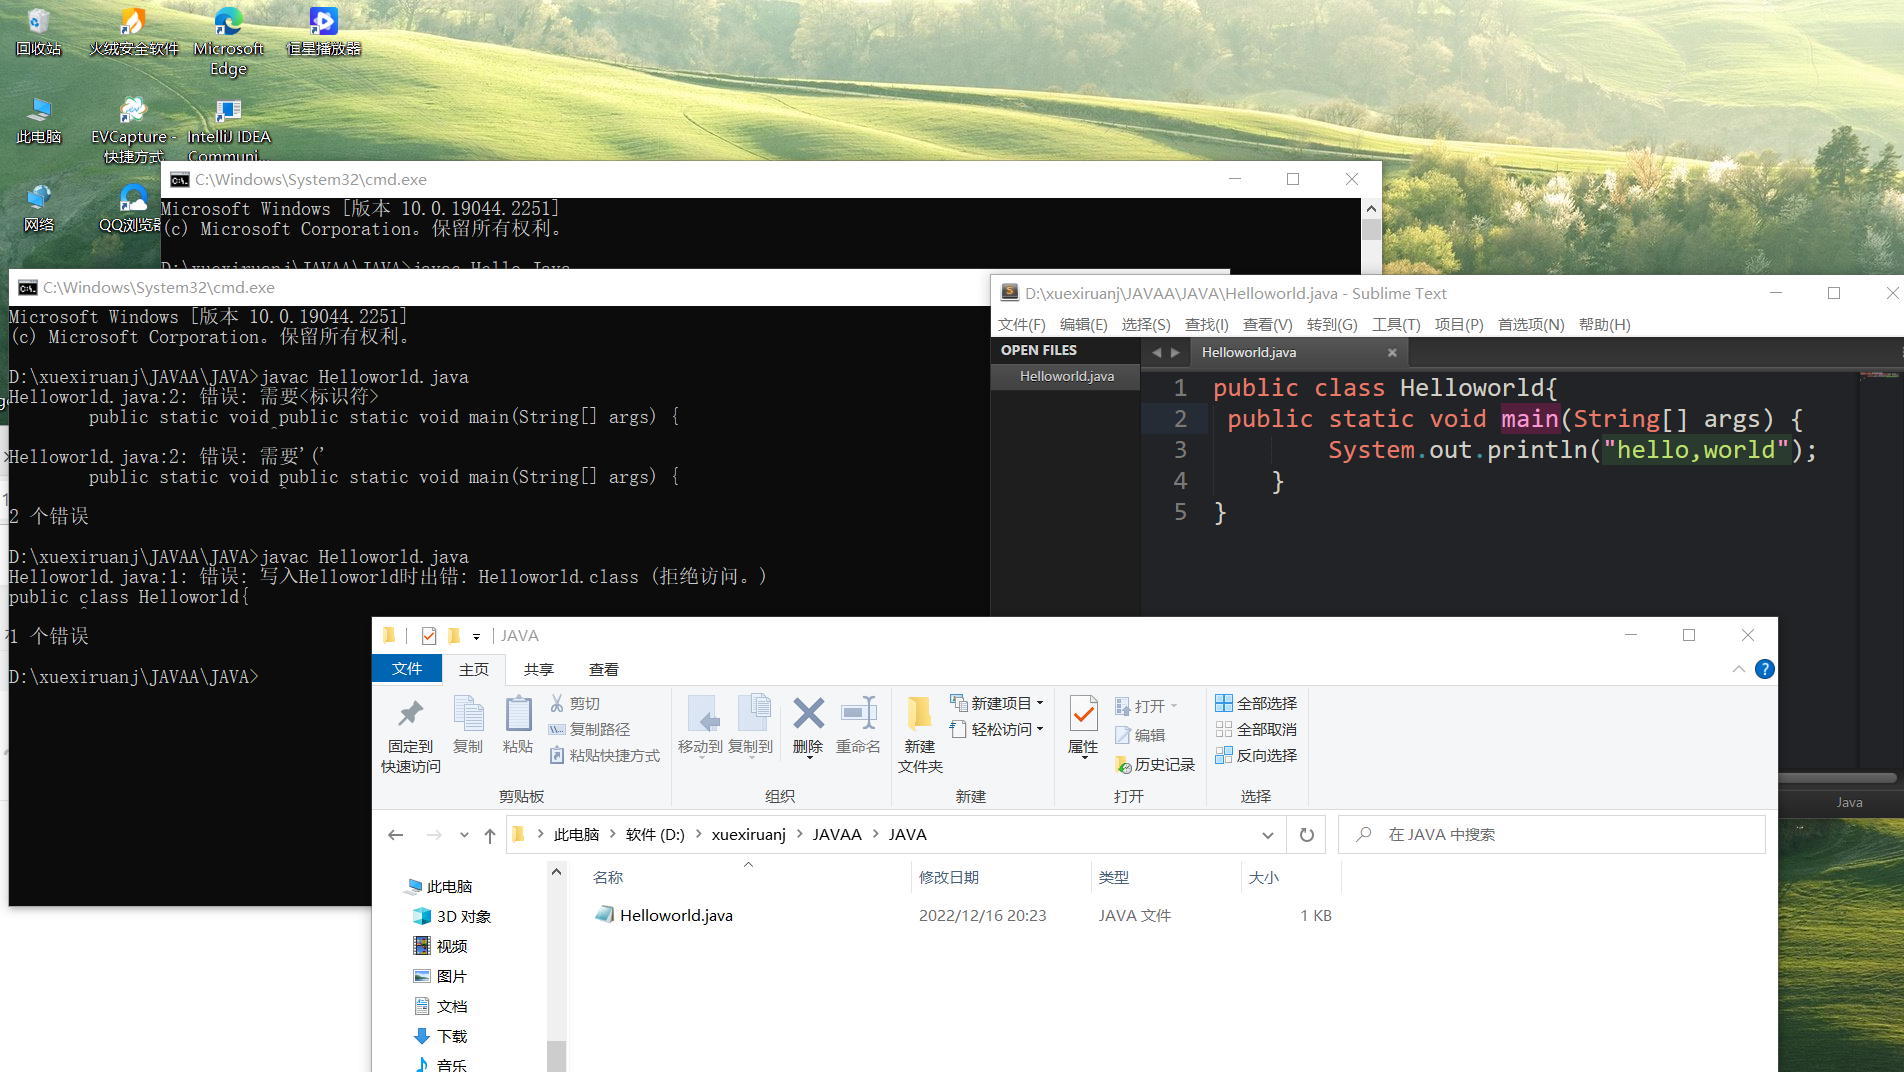The height and width of the screenshot is (1072, 1904).
Task: Click Edit (编辑) in the Open group
Action: (1141, 735)
